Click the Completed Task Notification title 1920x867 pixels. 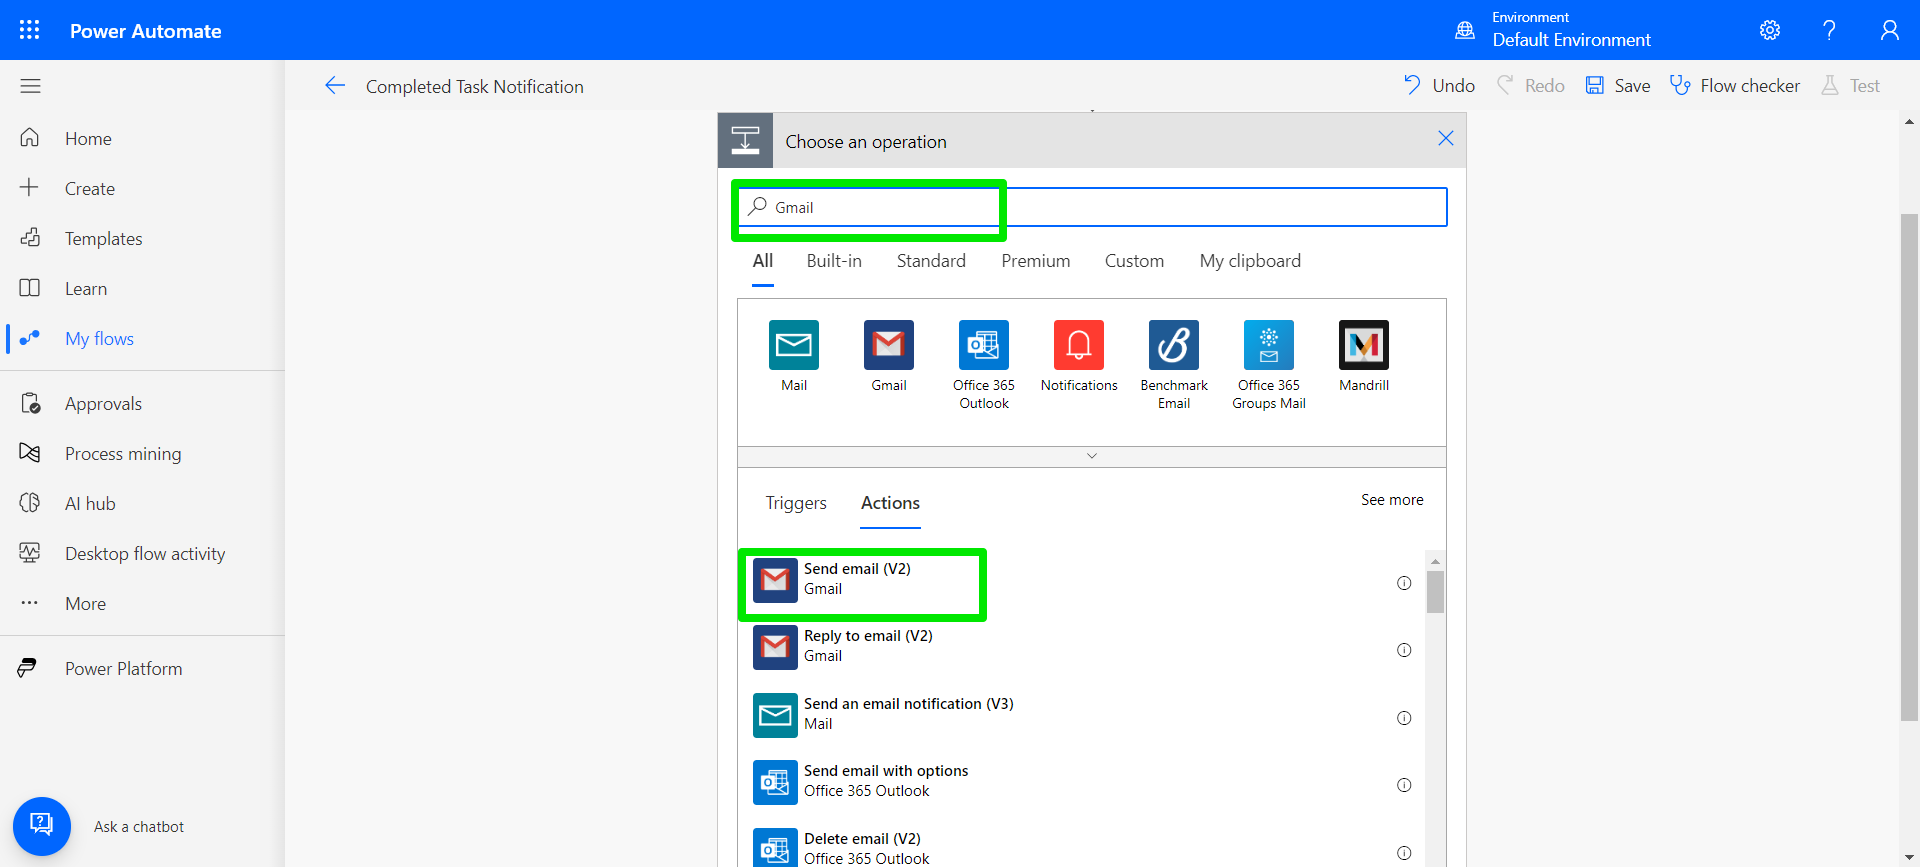point(475,87)
